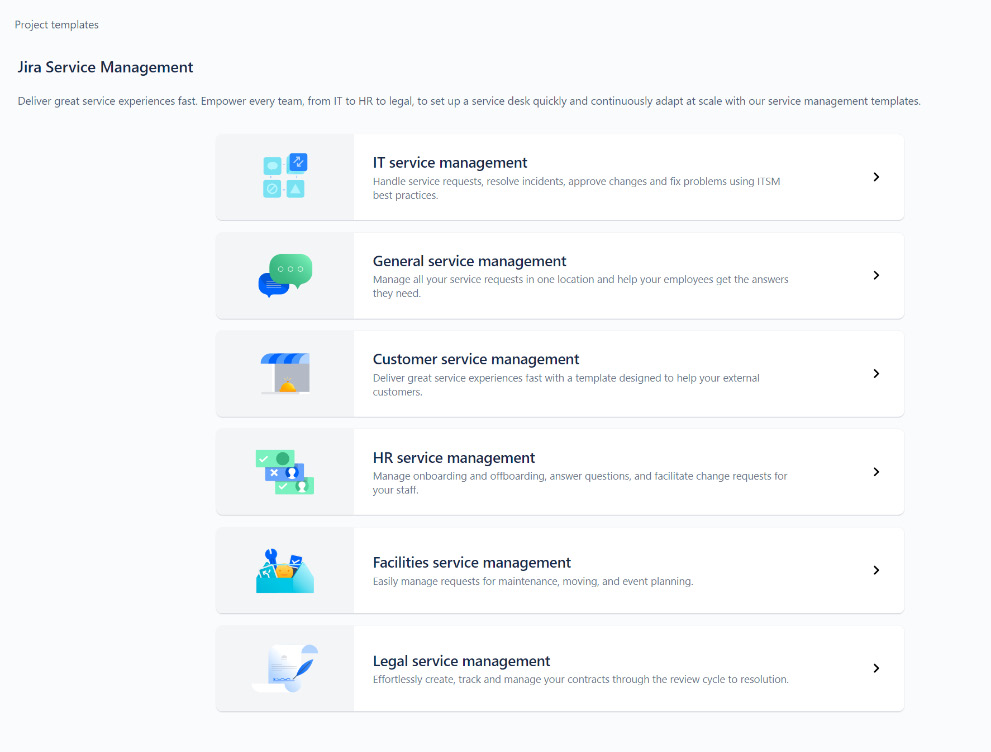Click the IT service management grid icon
Screen dimensions: 991x752
pyautogui.click(x=285, y=176)
